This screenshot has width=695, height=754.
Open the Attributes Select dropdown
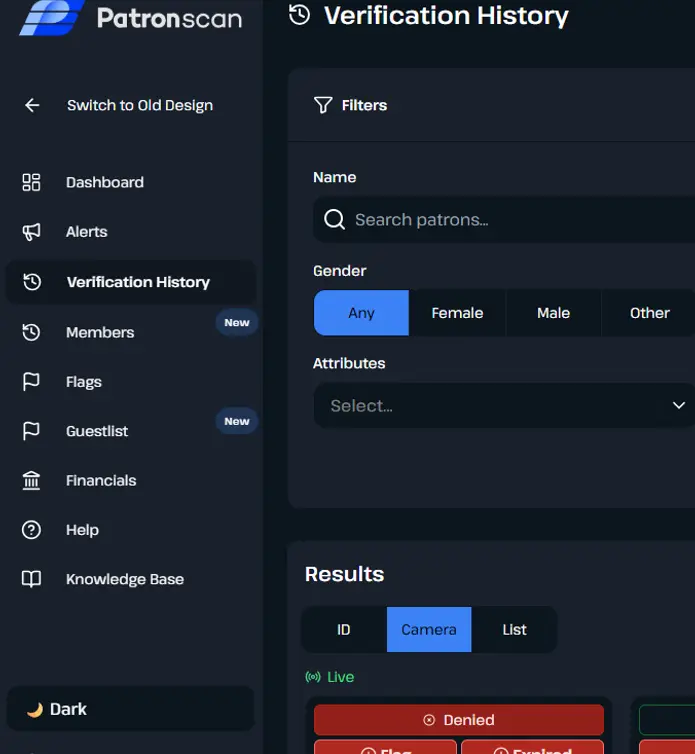click(505, 405)
